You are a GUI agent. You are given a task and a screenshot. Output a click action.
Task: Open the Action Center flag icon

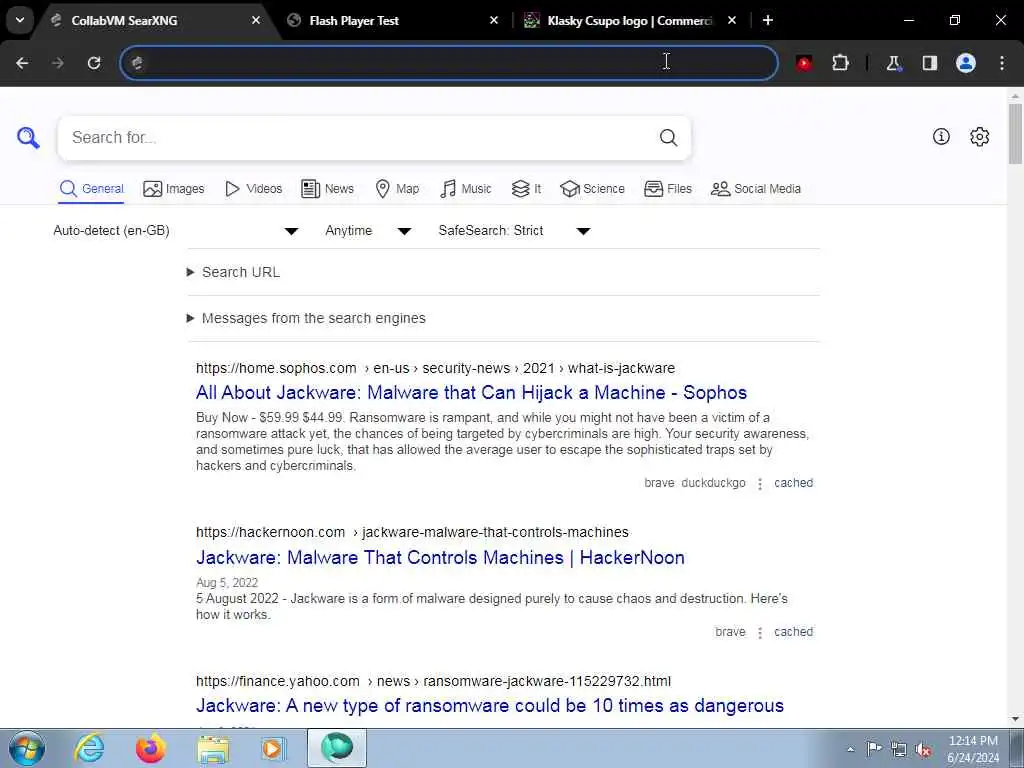(874, 749)
